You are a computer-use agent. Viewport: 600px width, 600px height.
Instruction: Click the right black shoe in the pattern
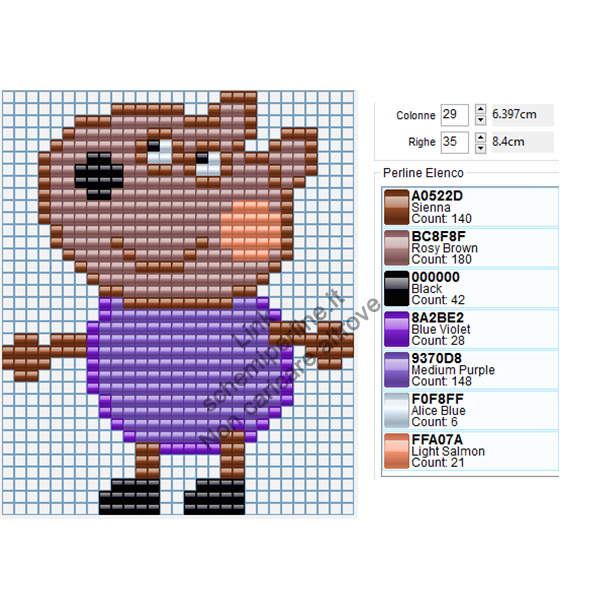click(x=214, y=496)
